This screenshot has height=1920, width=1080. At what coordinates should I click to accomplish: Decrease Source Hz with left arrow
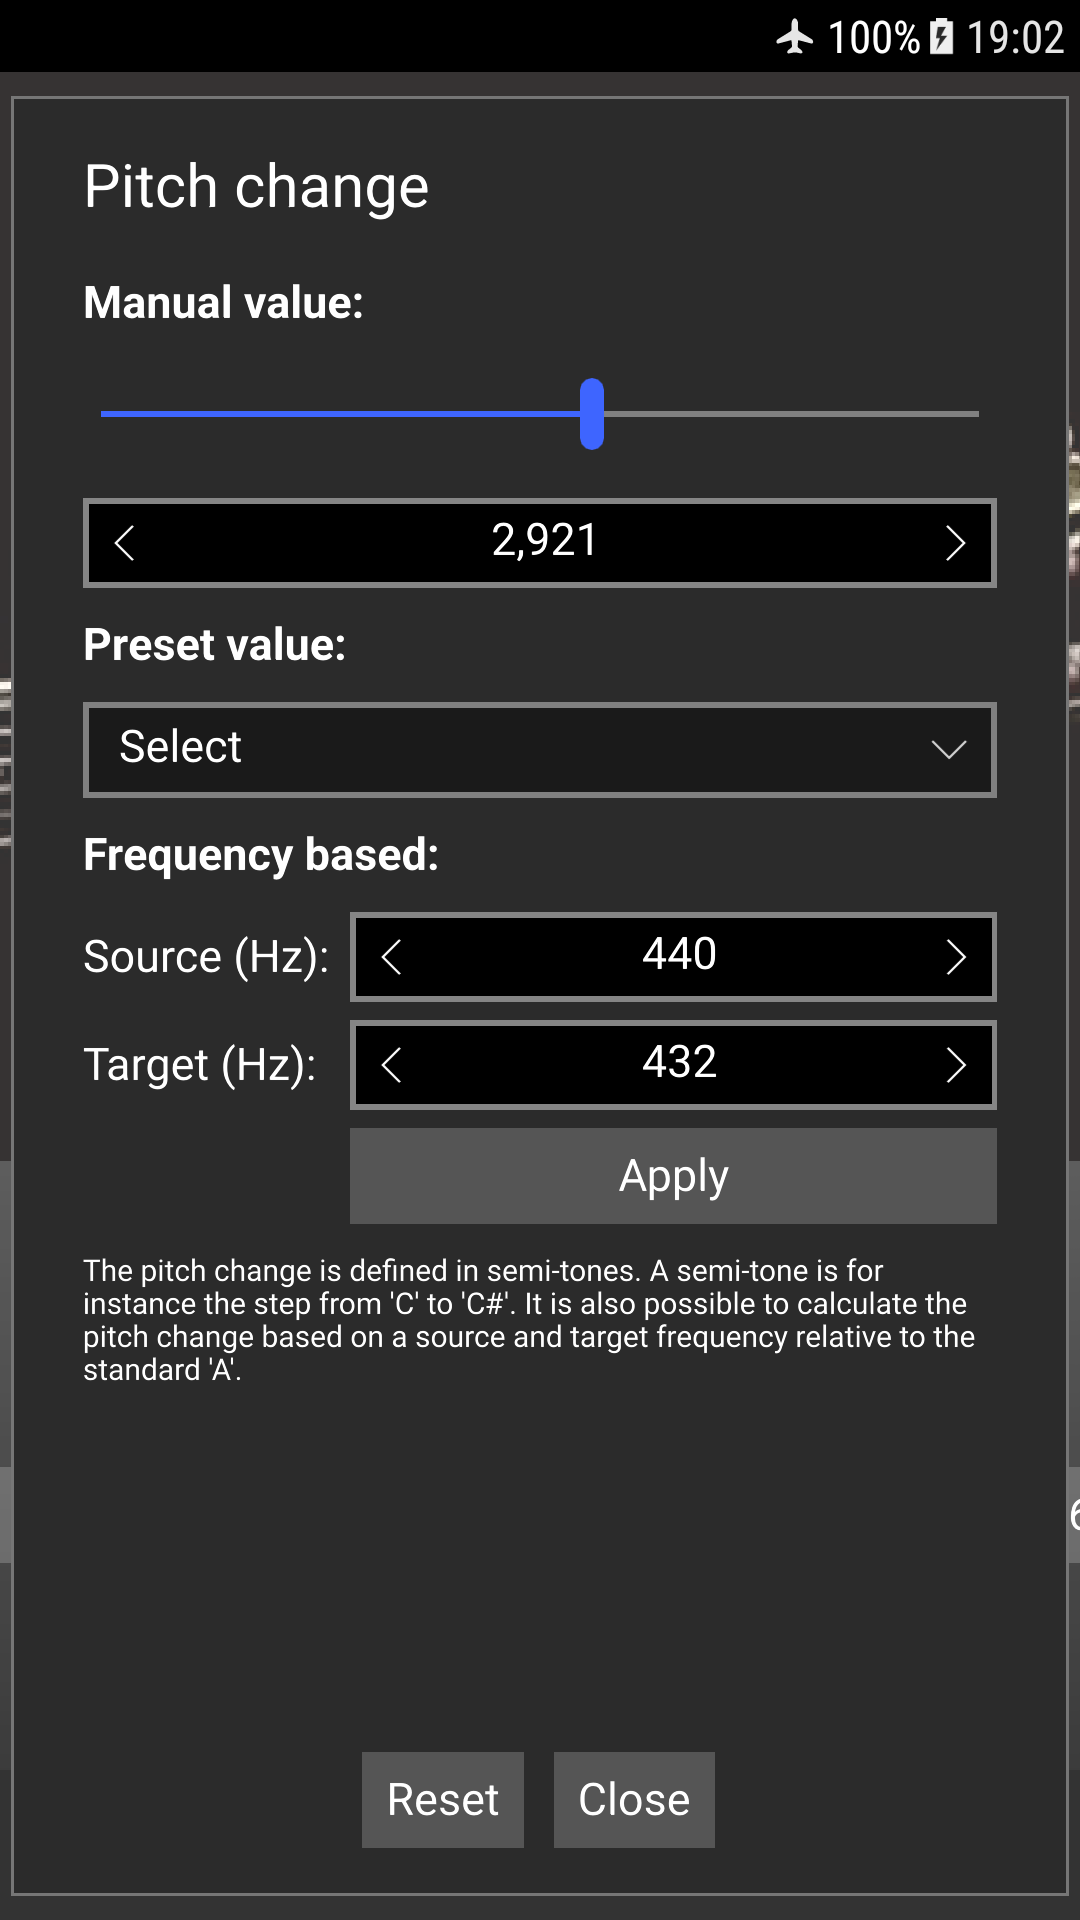pos(392,957)
